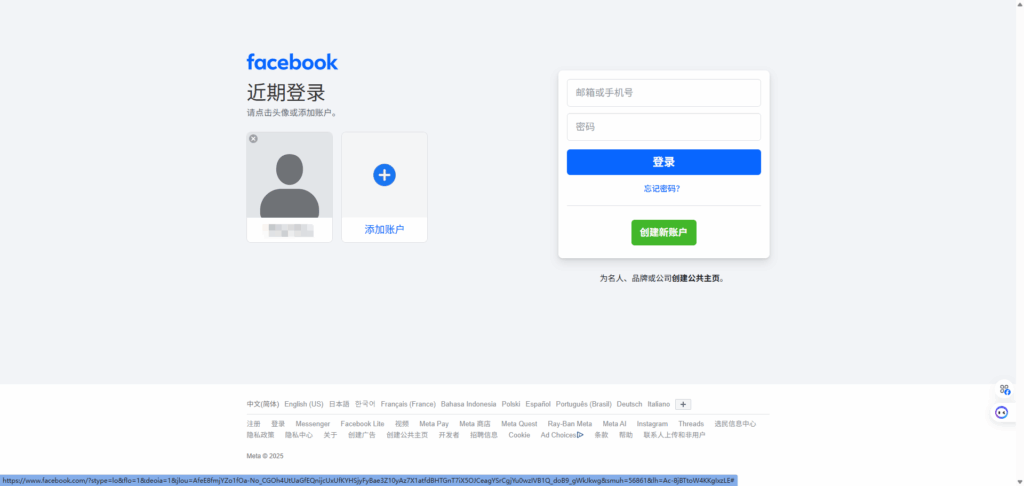The height and width of the screenshot is (486, 1024).
Task: Open the Messenger footer link
Action: pos(313,424)
